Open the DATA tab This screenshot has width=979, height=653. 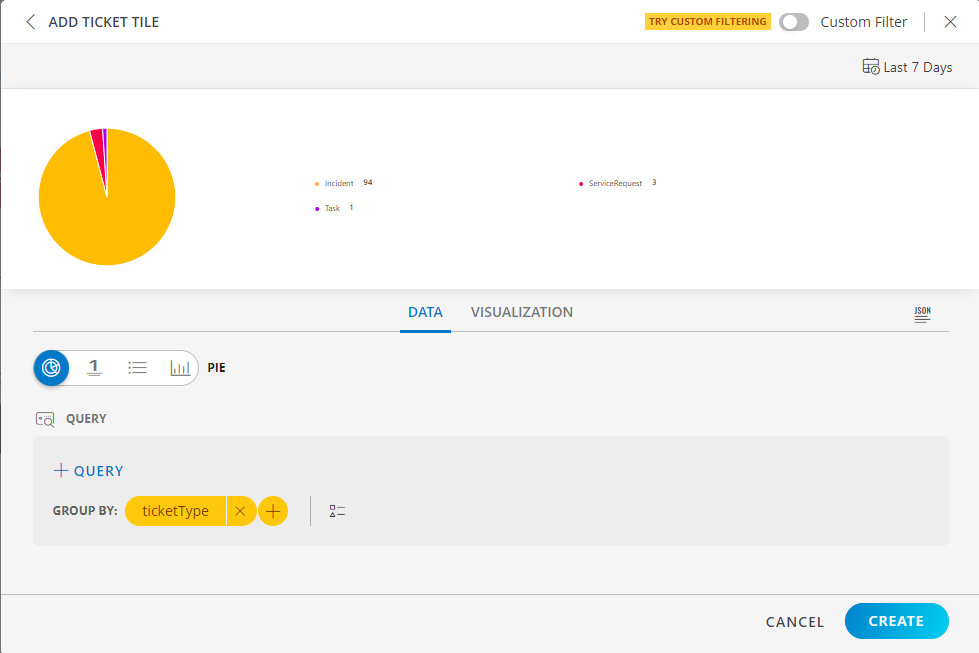point(425,312)
